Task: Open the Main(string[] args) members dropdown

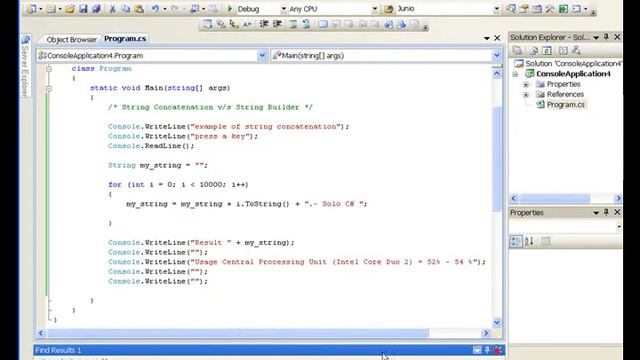Action: click(497, 56)
